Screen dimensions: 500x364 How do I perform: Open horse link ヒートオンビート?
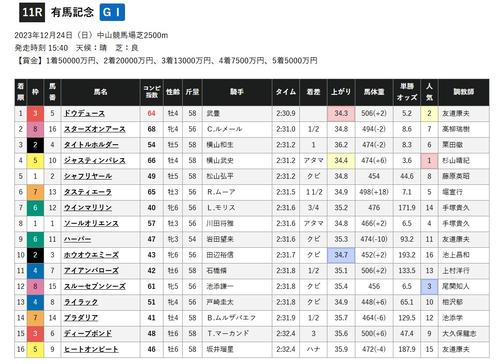coord(91,349)
